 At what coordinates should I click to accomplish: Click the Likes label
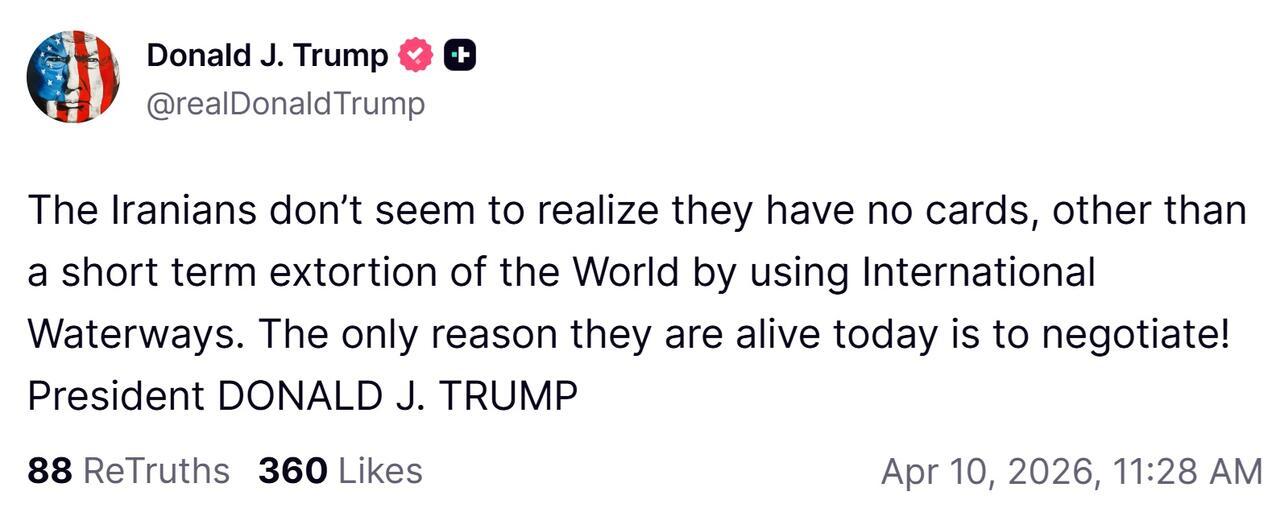(380, 470)
